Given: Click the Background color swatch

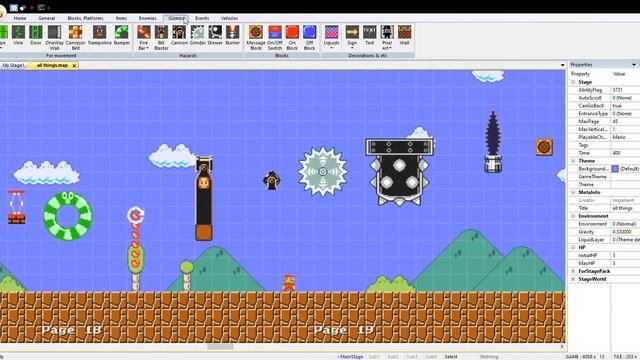Looking at the screenshot, I should tap(615, 169).
